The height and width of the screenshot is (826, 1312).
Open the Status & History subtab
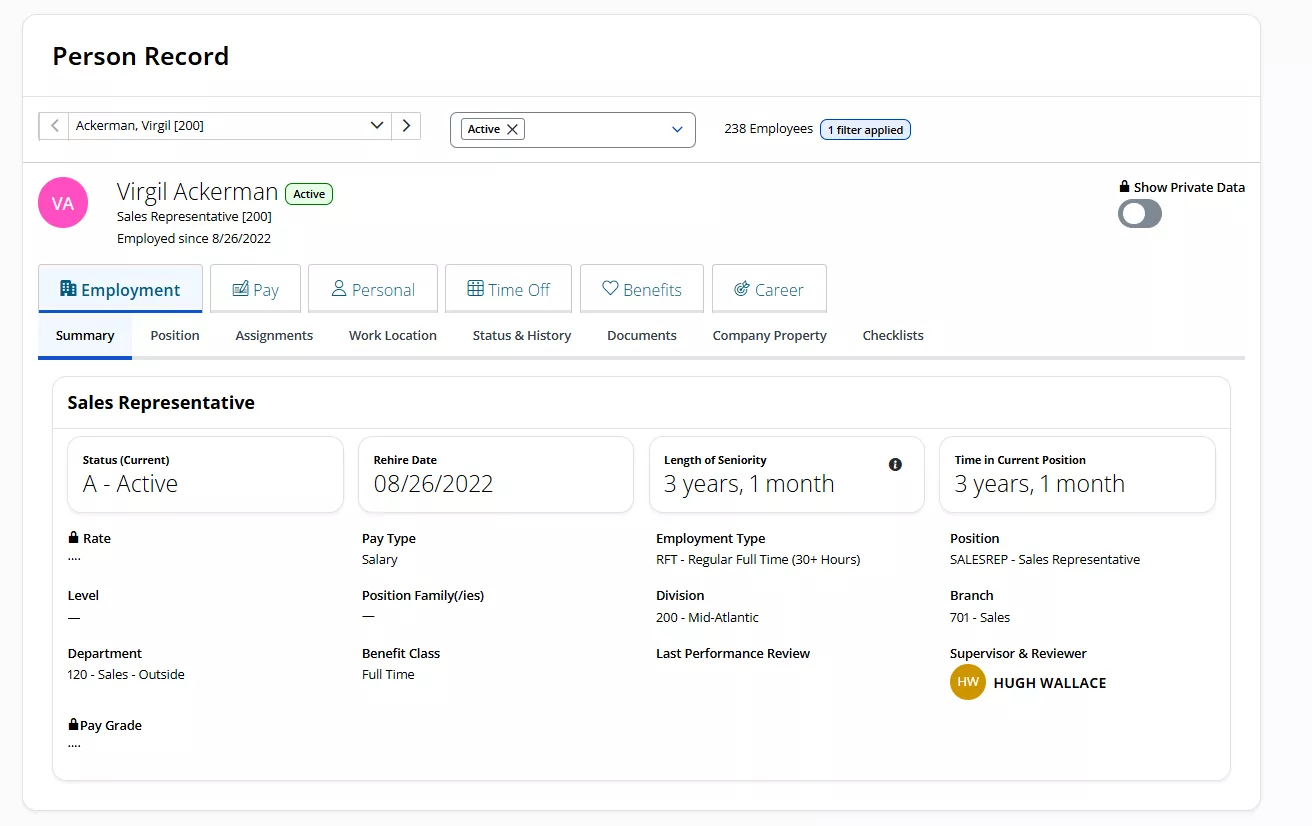521,336
